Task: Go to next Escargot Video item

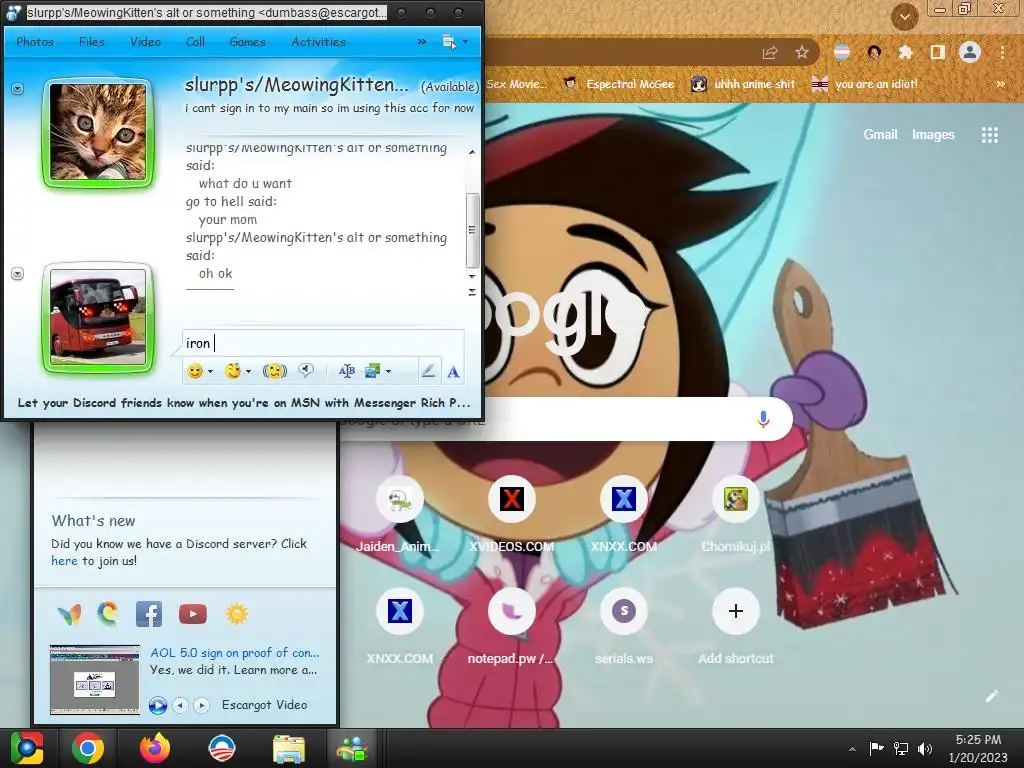Action: (202, 705)
